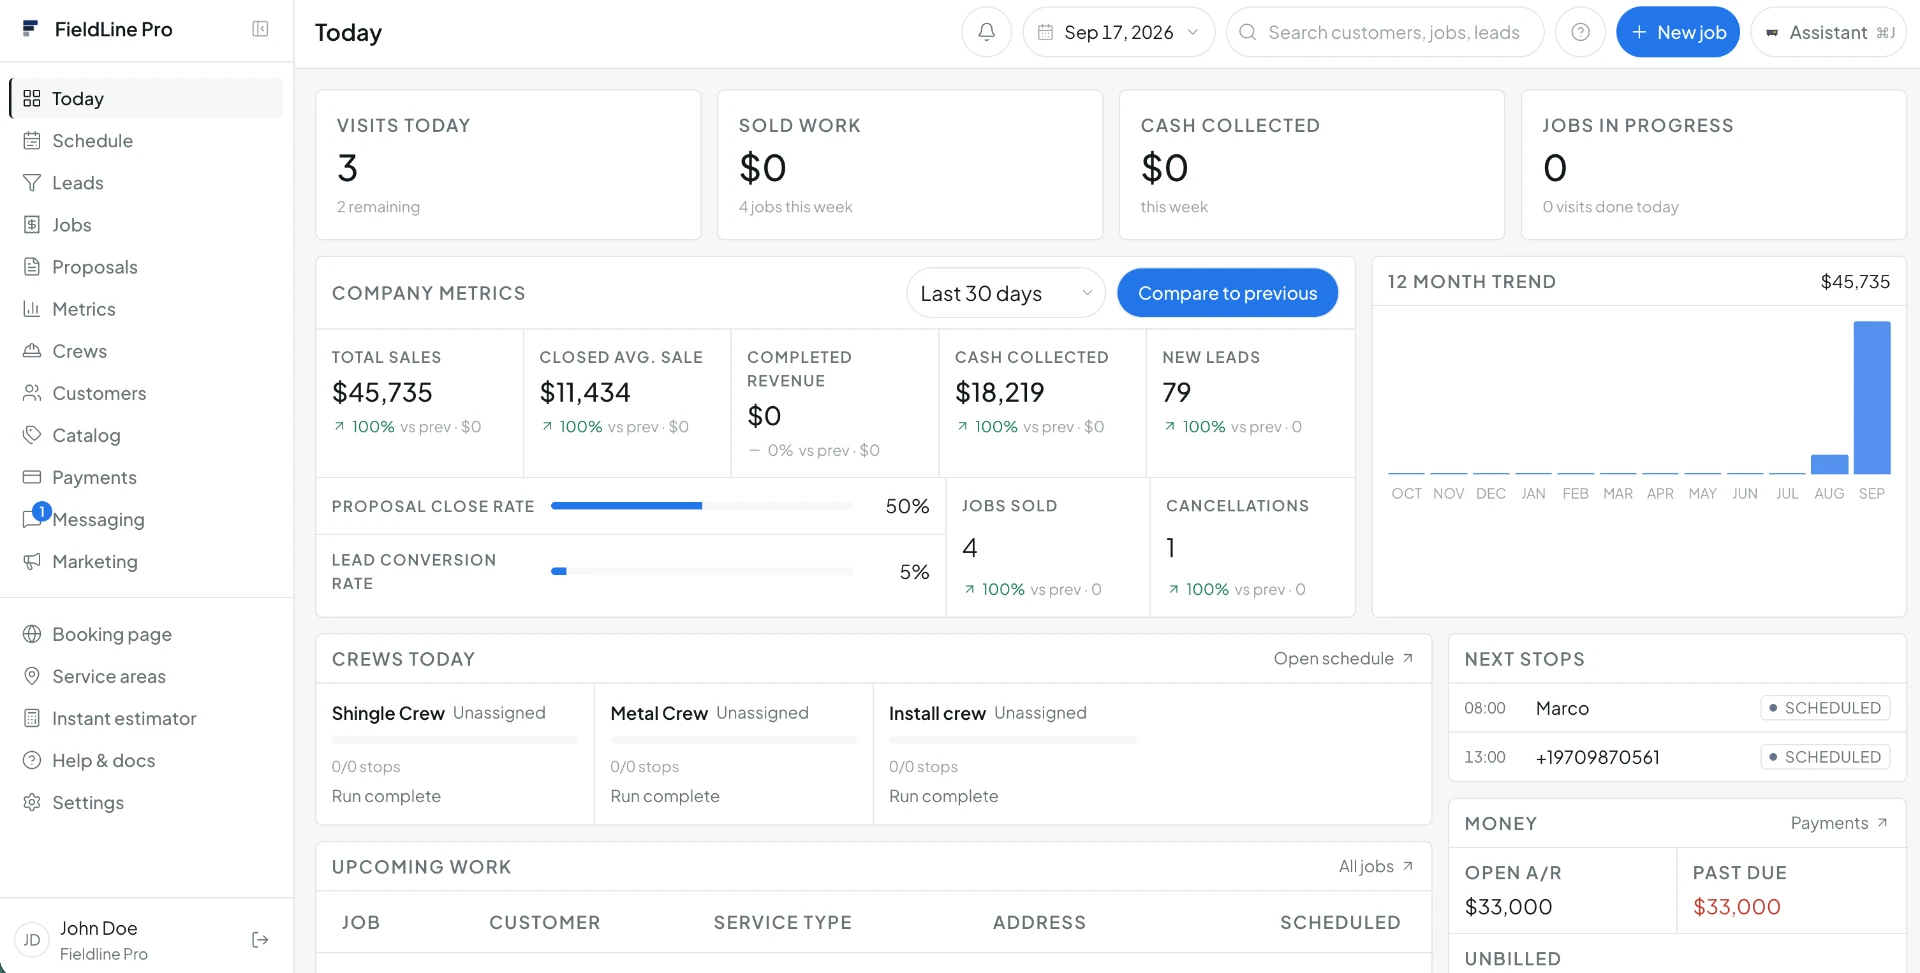Click the search customers, jobs, leads field
Viewport: 1920px width, 973px height.
pyautogui.click(x=1384, y=32)
